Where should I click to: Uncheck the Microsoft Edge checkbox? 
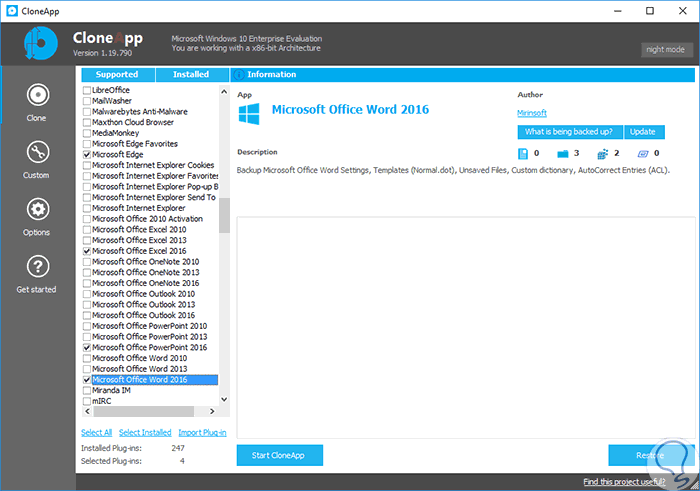87,154
